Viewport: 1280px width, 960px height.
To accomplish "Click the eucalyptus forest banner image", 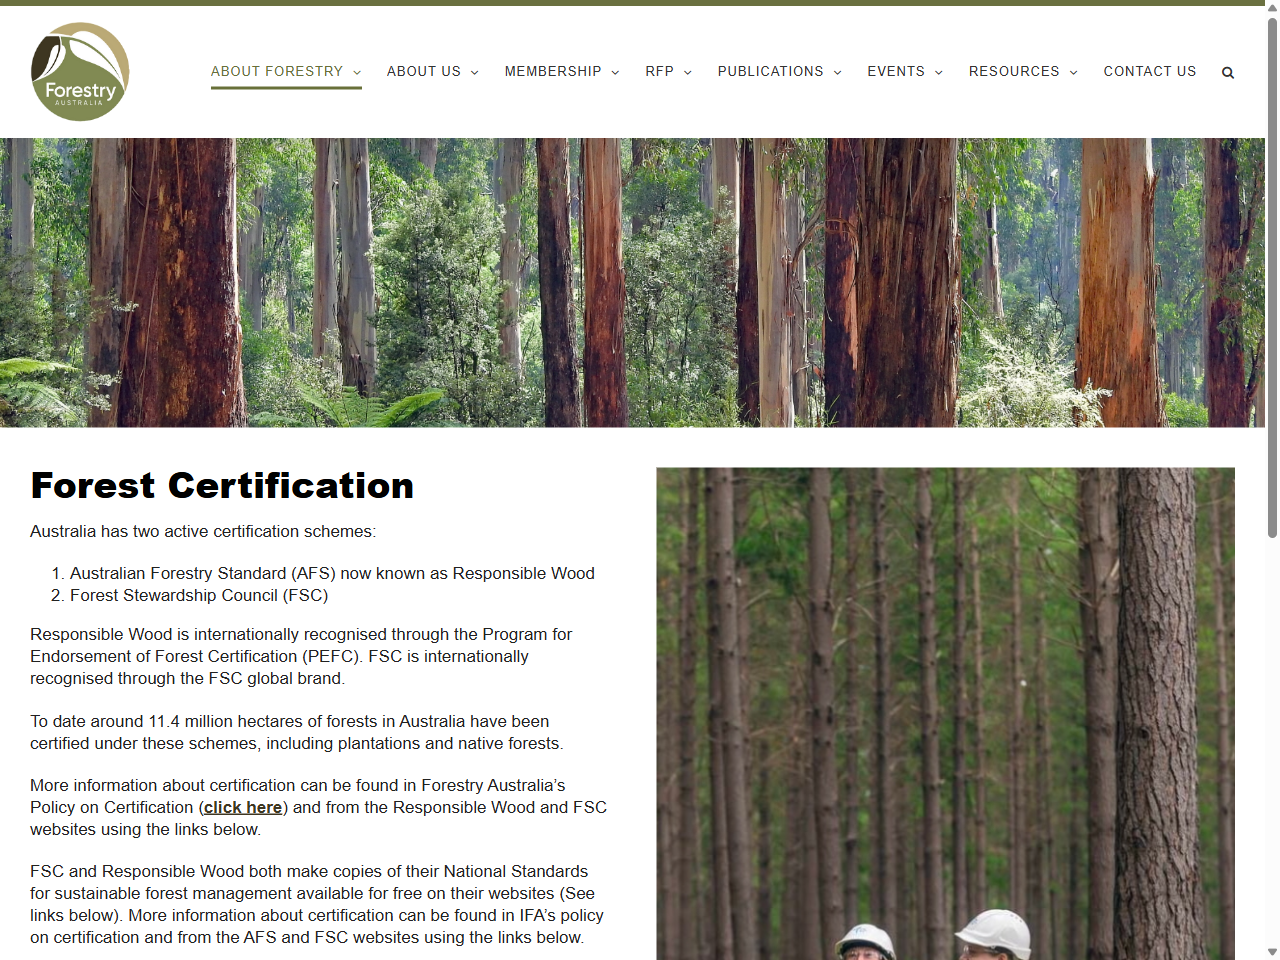I will [x=632, y=283].
